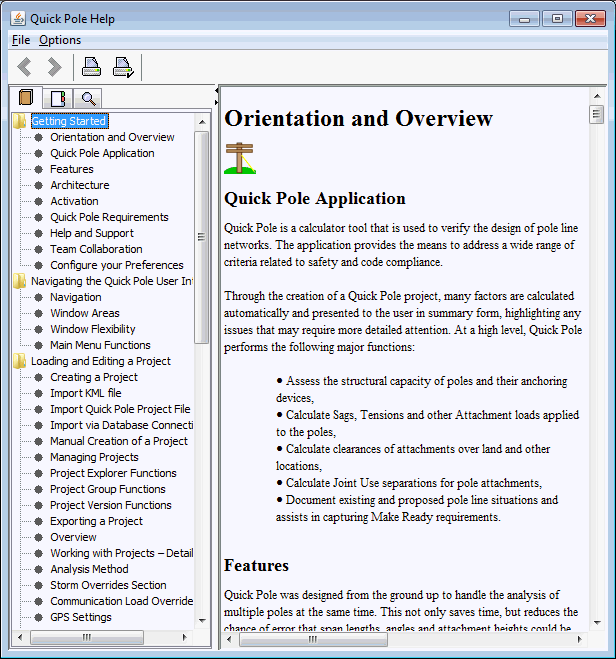
Task: Open Manual Creation of a Project topic
Action: click(119, 441)
